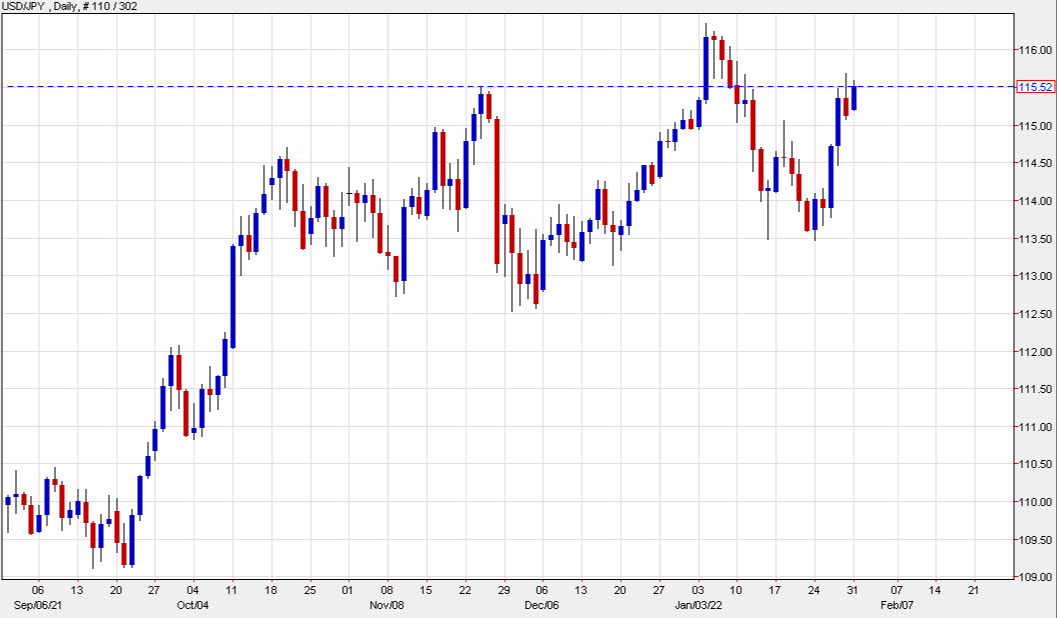Select the Oct/04 date axis label
Viewport: 1057px width, 618px height.
pos(193,605)
